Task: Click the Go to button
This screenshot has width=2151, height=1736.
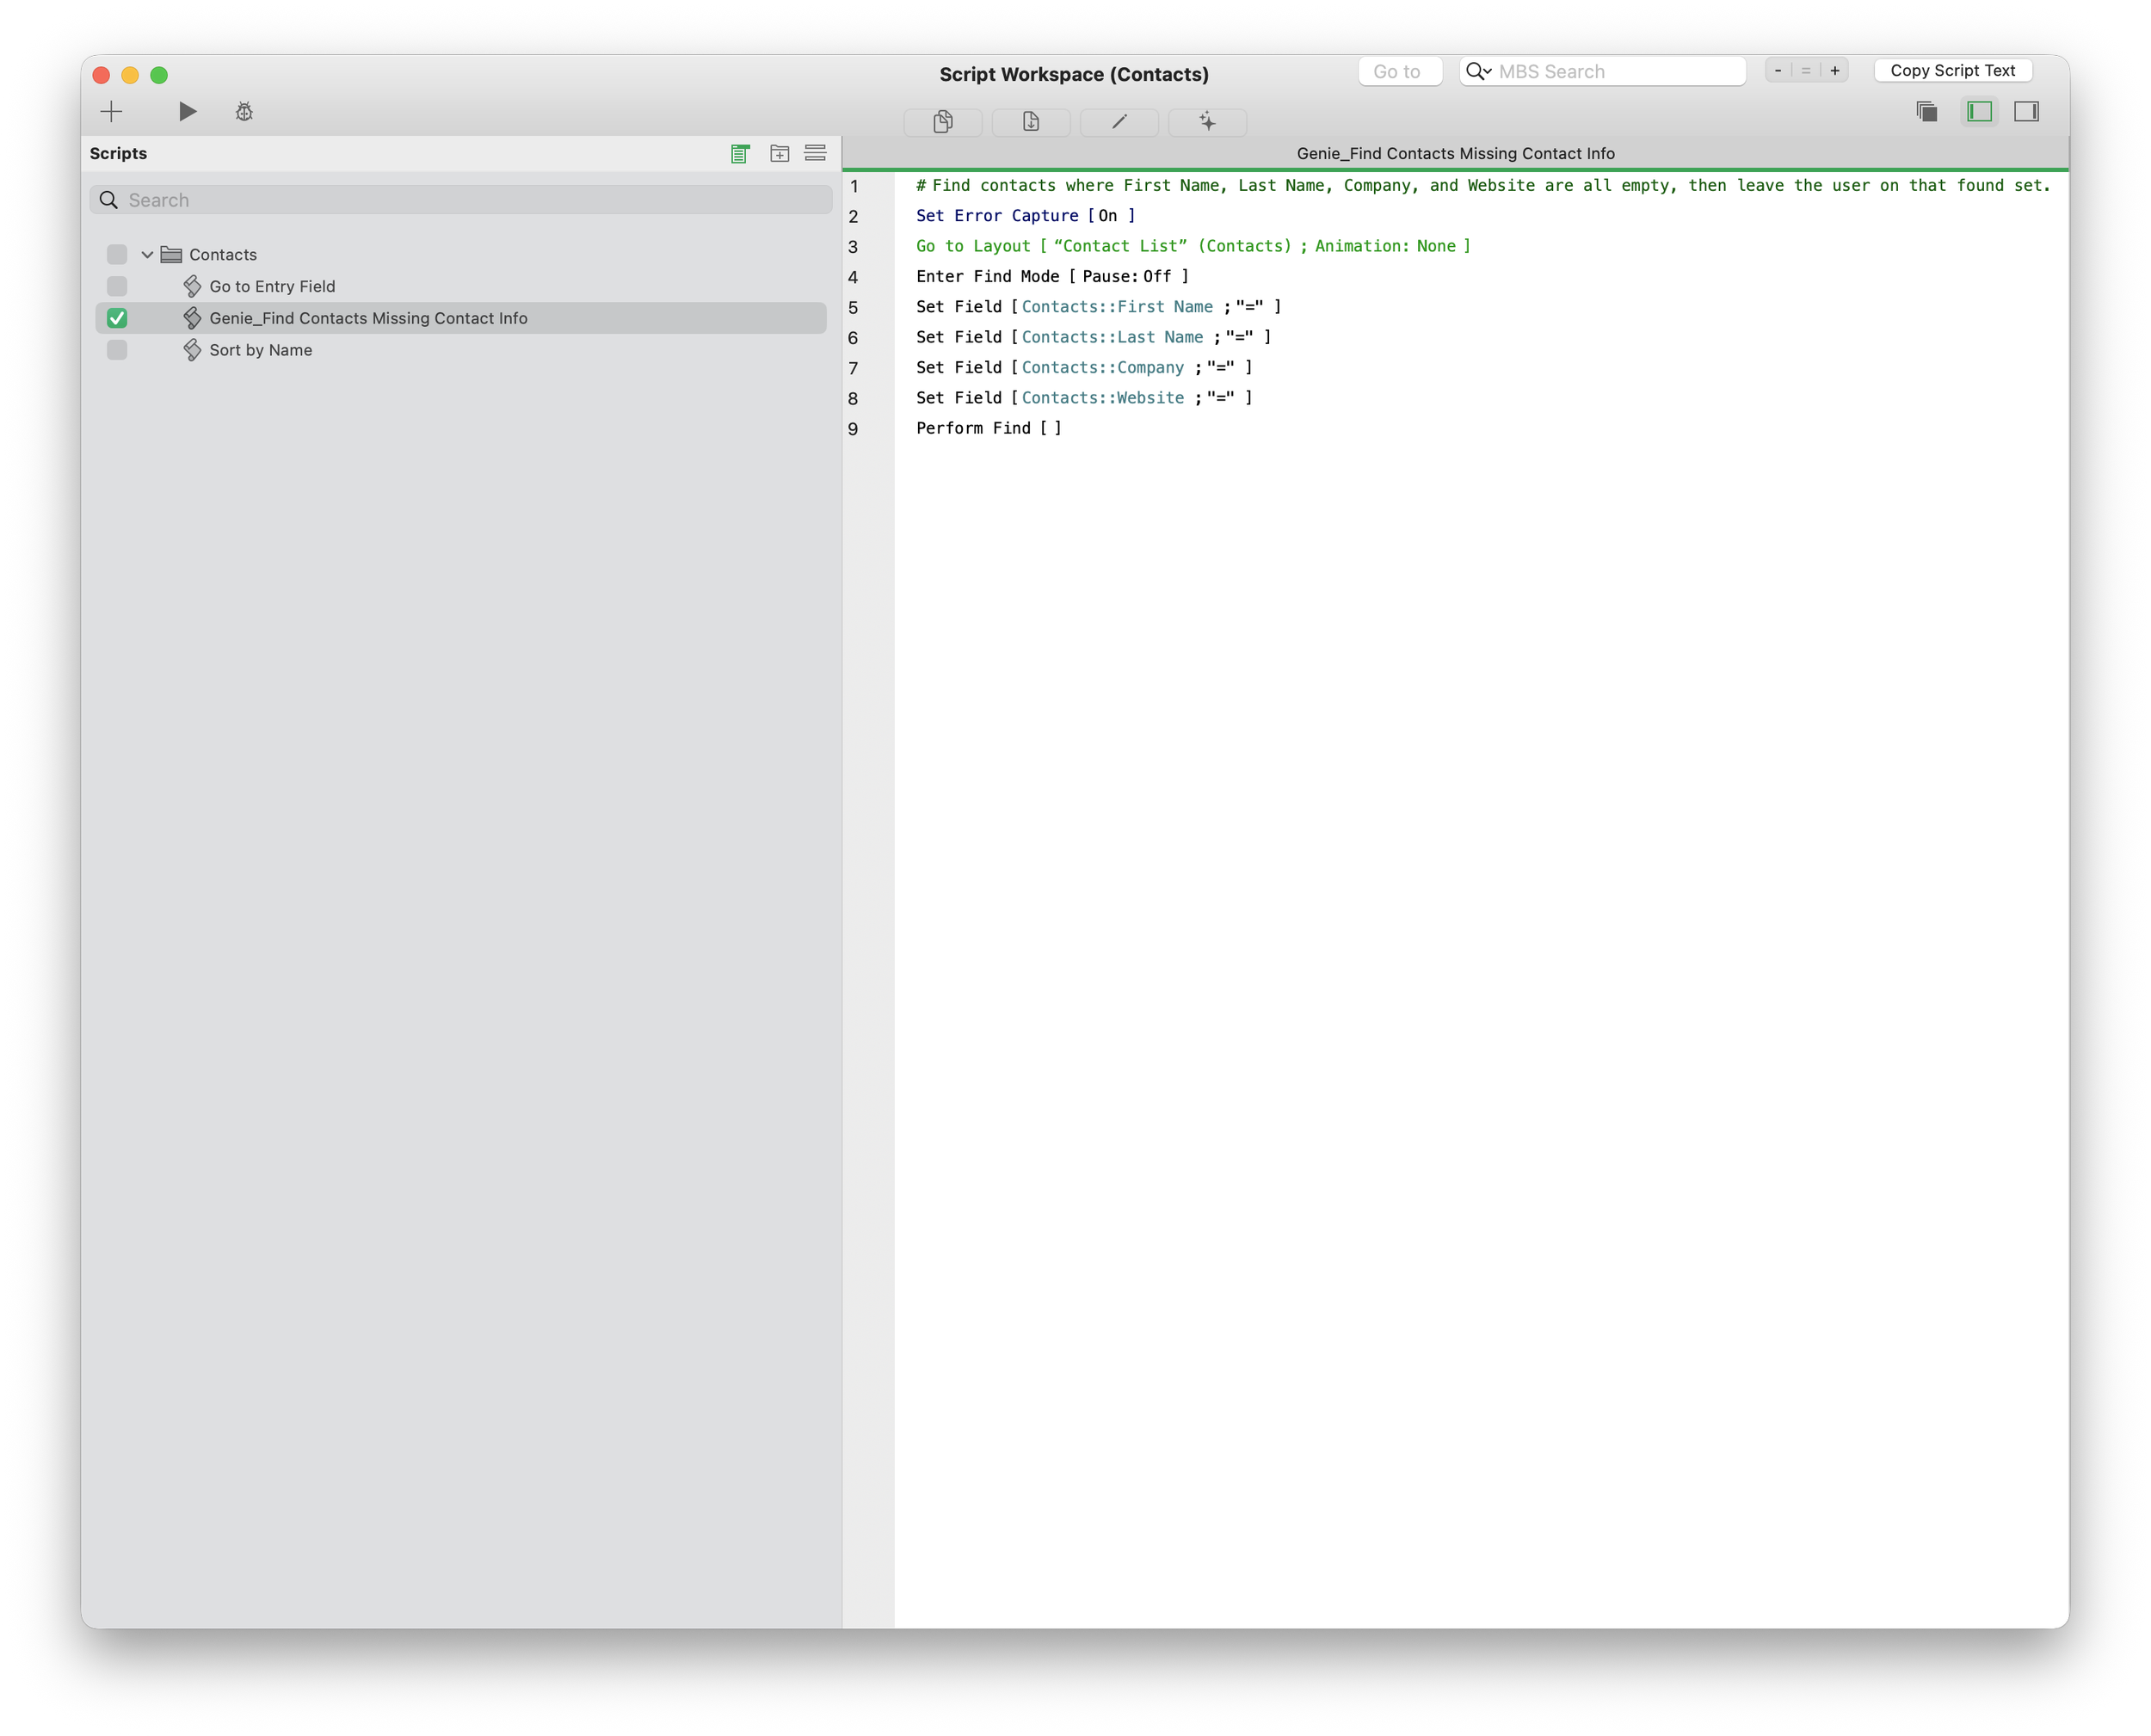Action: click(1399, 71)
